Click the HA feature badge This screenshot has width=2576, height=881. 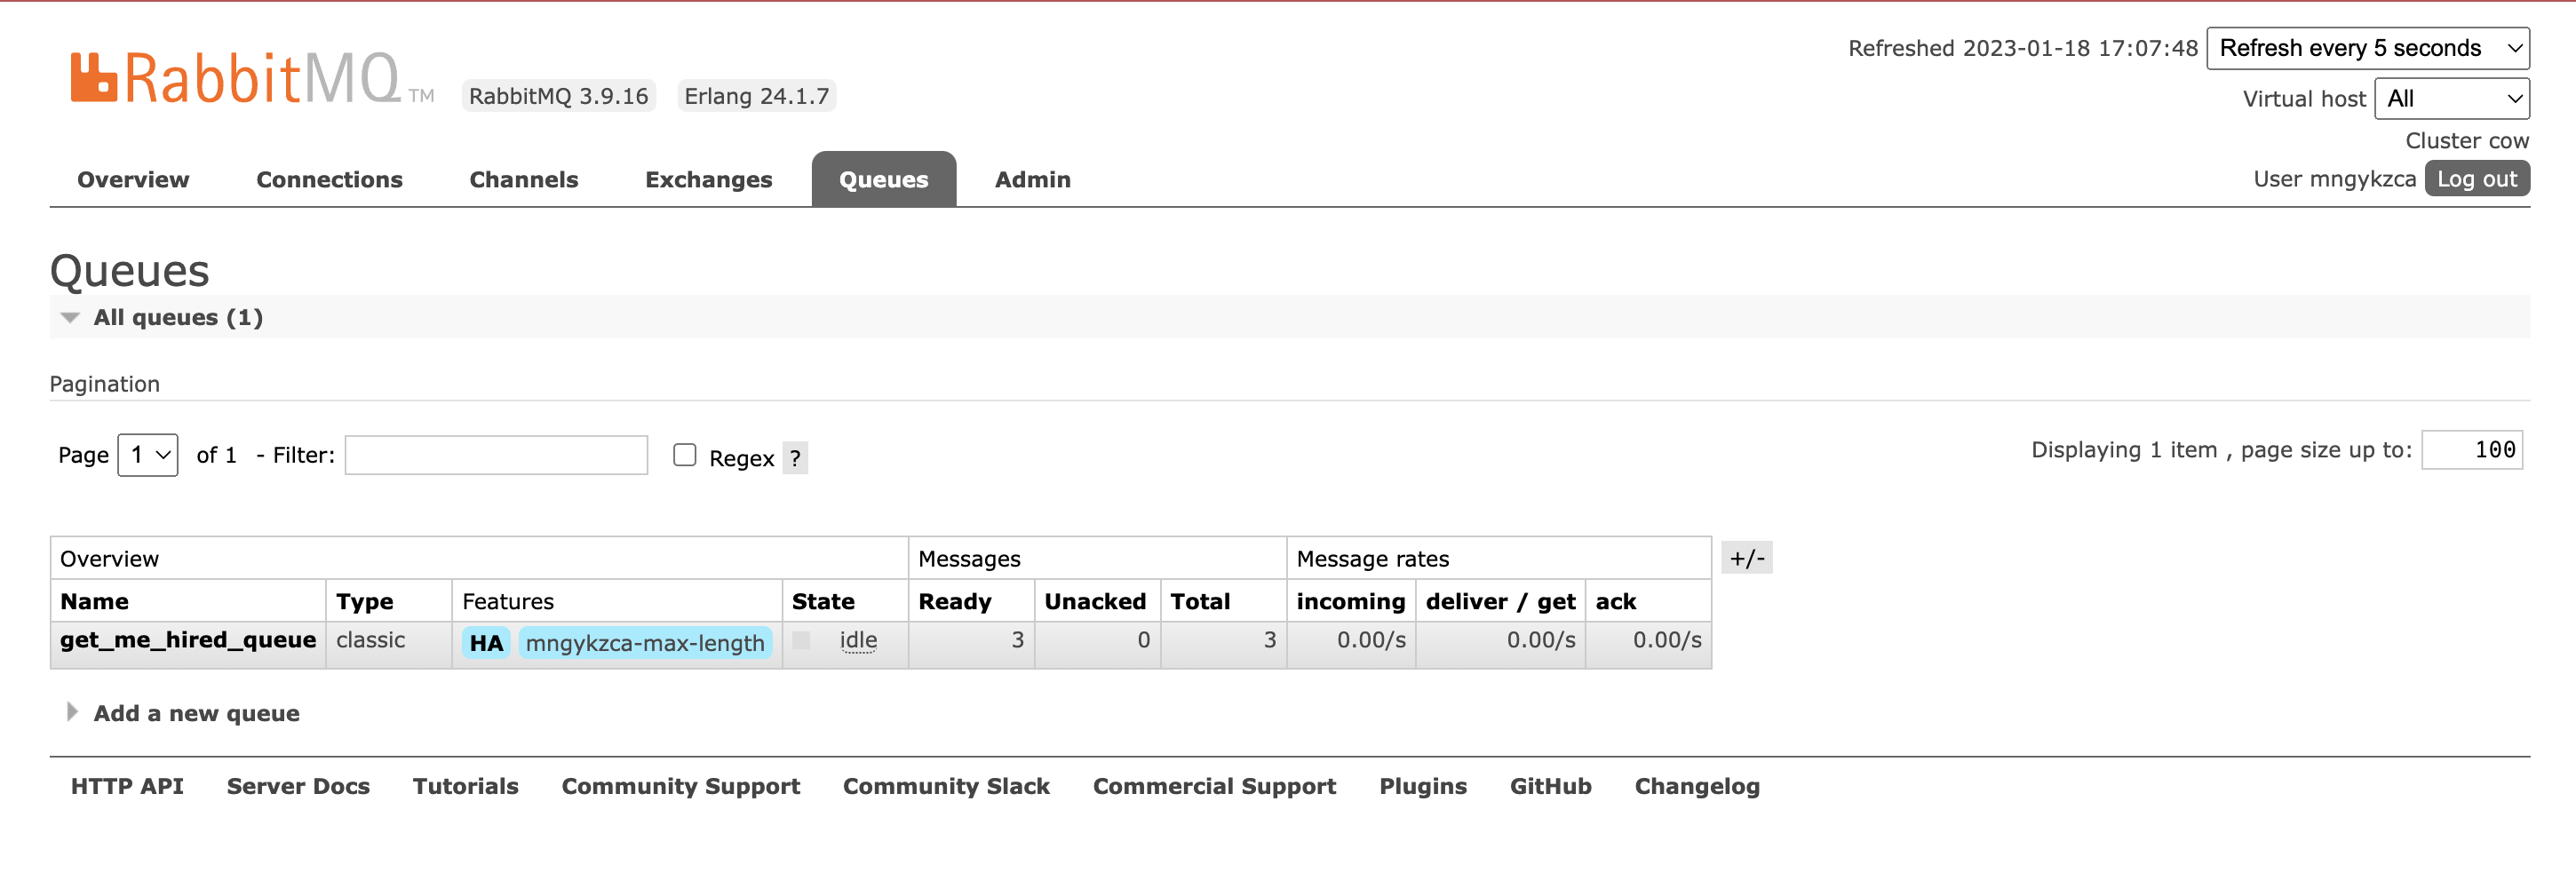(x=486, y=643)
